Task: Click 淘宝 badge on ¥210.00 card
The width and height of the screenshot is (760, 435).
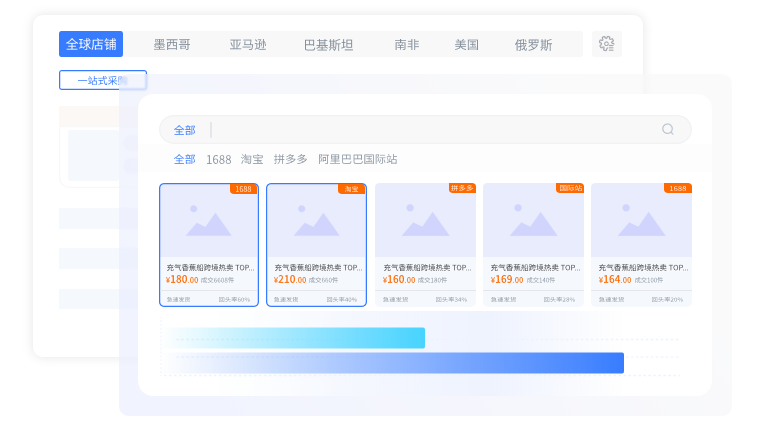Action: [x=351, y=189]
